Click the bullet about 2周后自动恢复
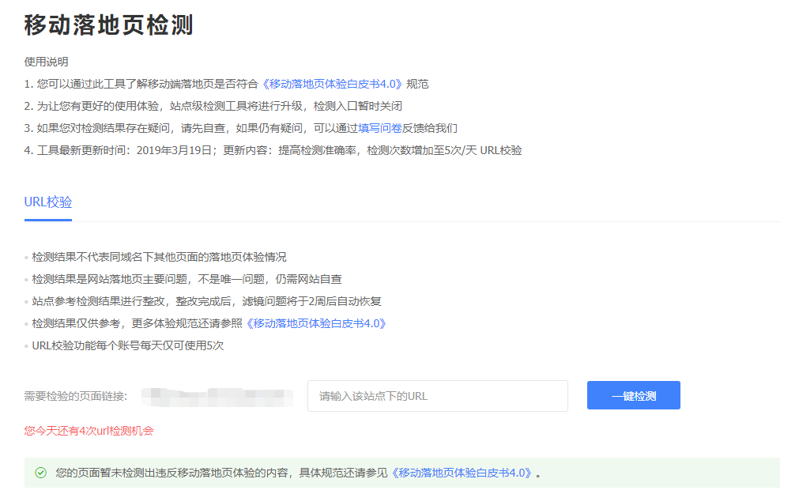The width and height of the screenshot is (799, 494). click(x=205, y=301)
